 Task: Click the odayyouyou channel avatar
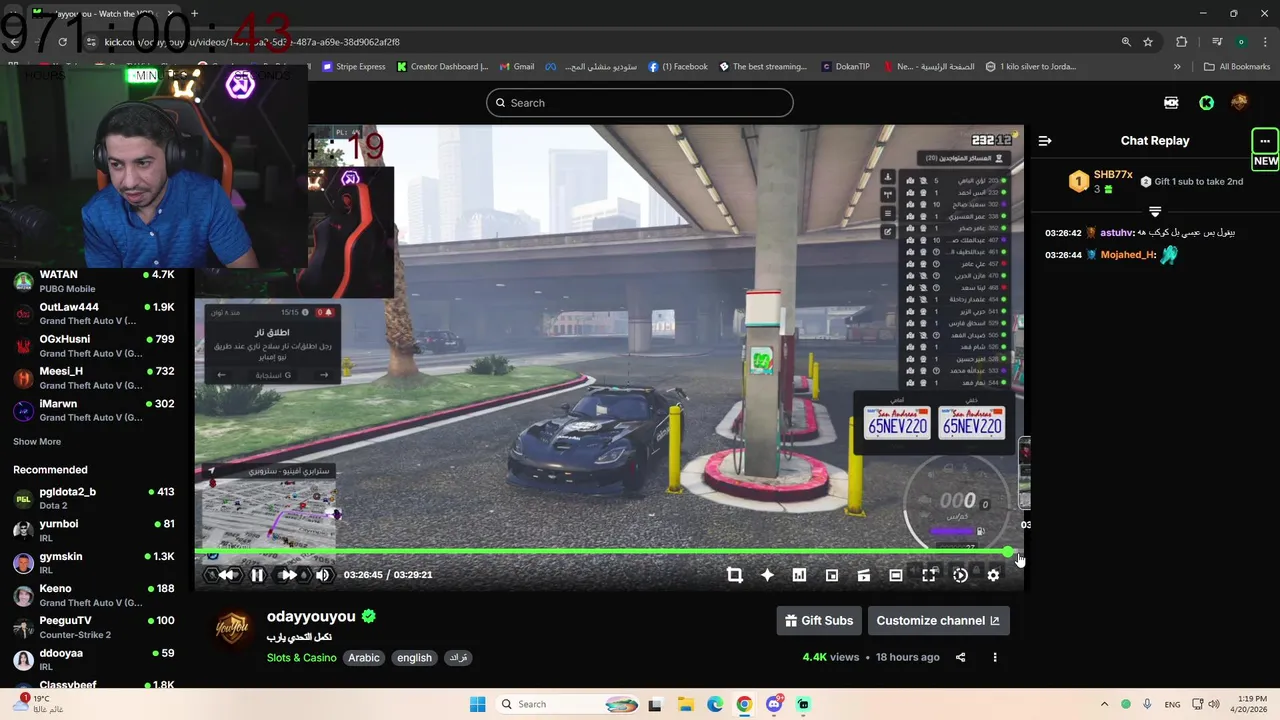pos(232,629)
